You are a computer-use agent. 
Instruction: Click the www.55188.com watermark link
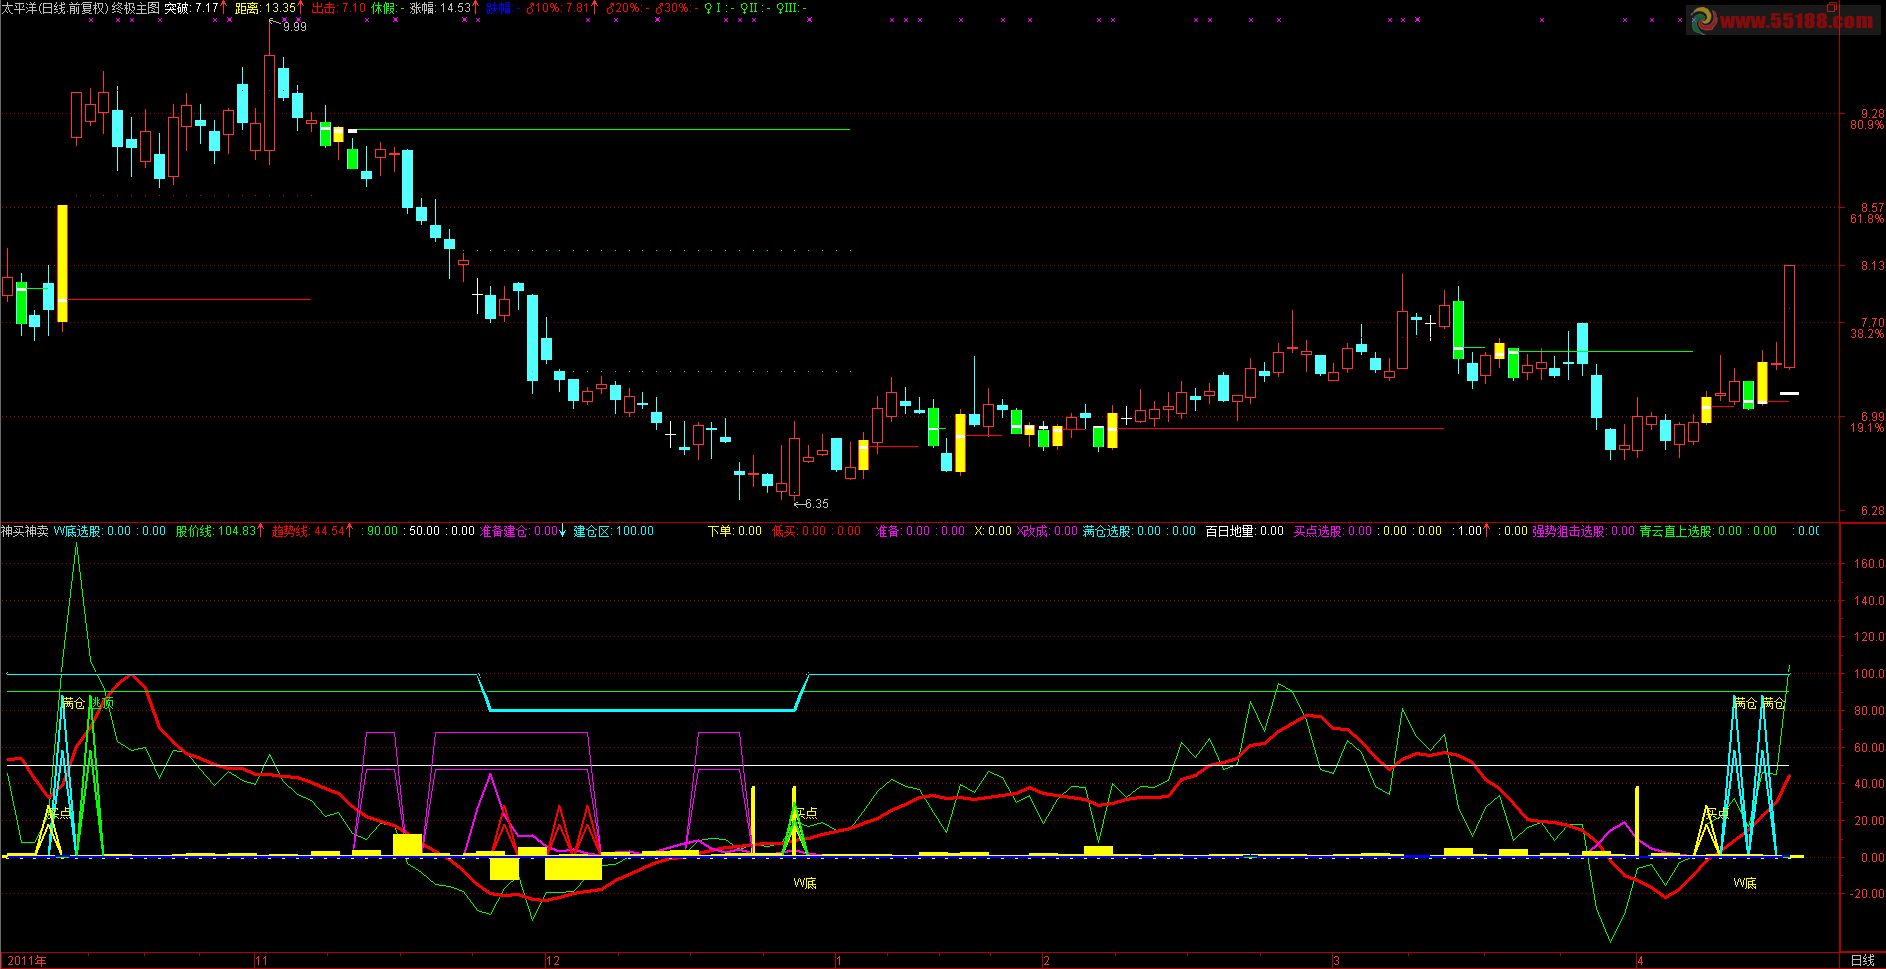coord(1795,20)
